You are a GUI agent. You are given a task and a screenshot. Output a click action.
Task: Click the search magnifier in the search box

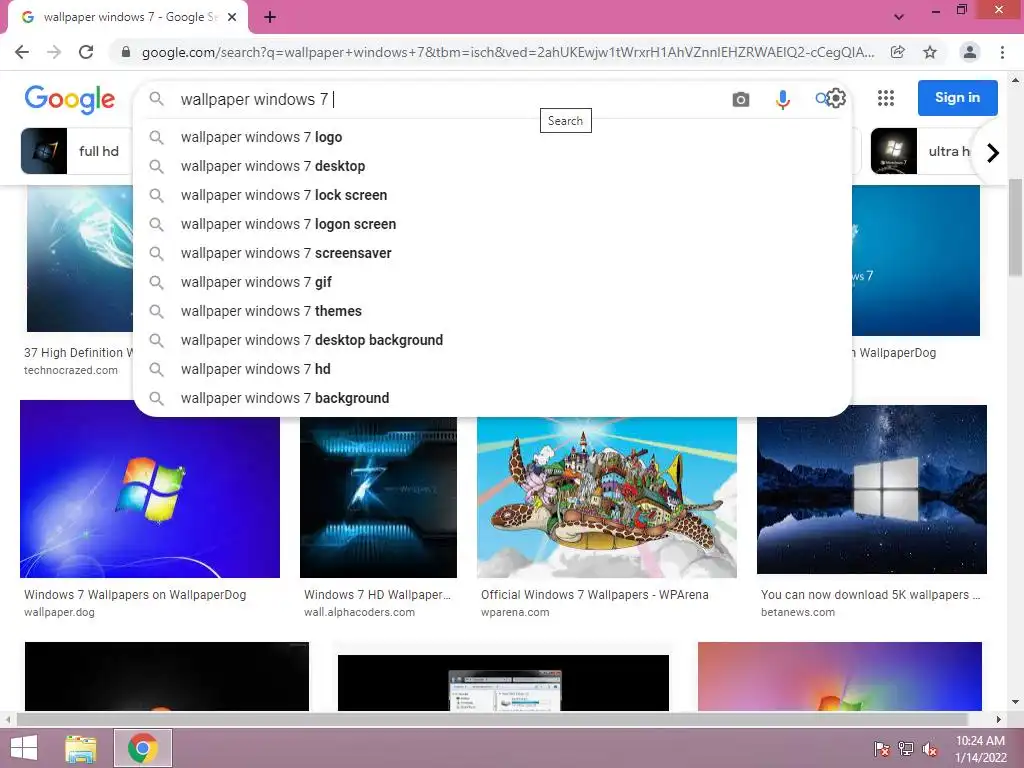[156, 99]
